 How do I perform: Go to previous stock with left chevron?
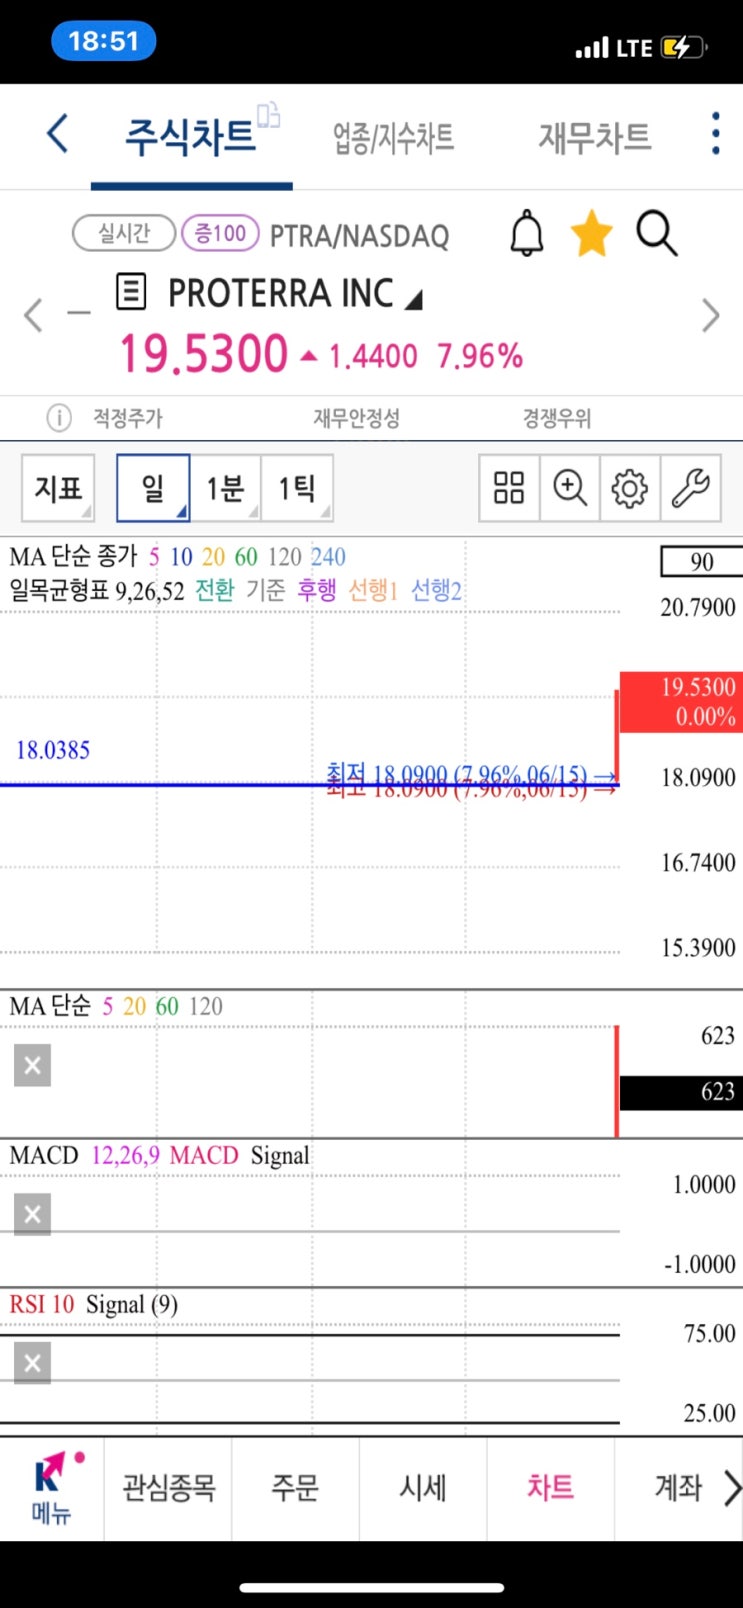coord(34,315)
